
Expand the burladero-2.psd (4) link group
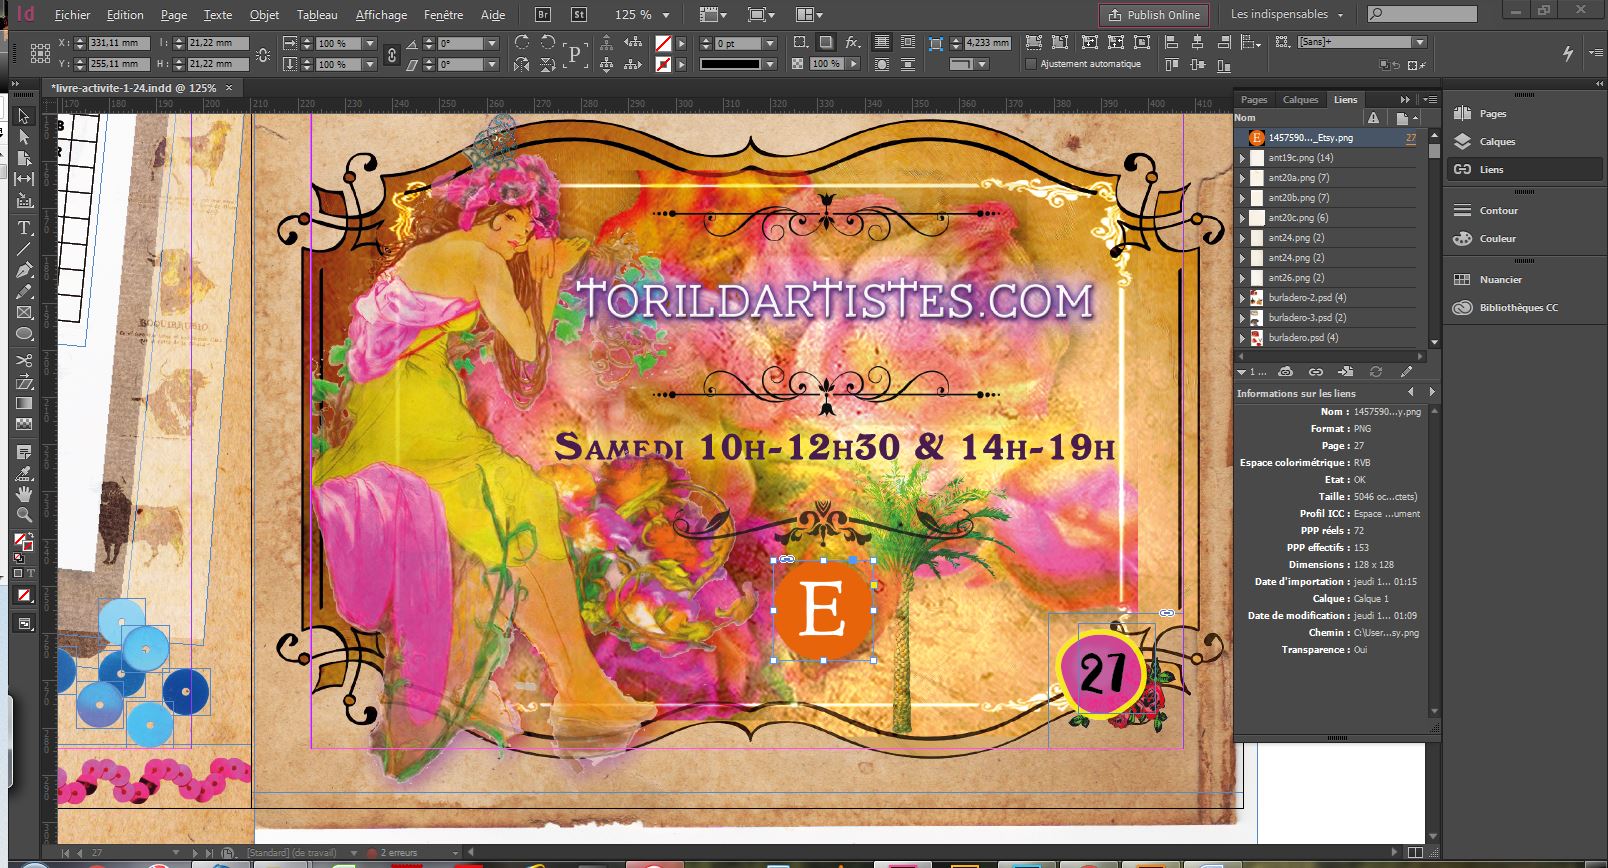pyautogui.click(x=1243, y=298)
